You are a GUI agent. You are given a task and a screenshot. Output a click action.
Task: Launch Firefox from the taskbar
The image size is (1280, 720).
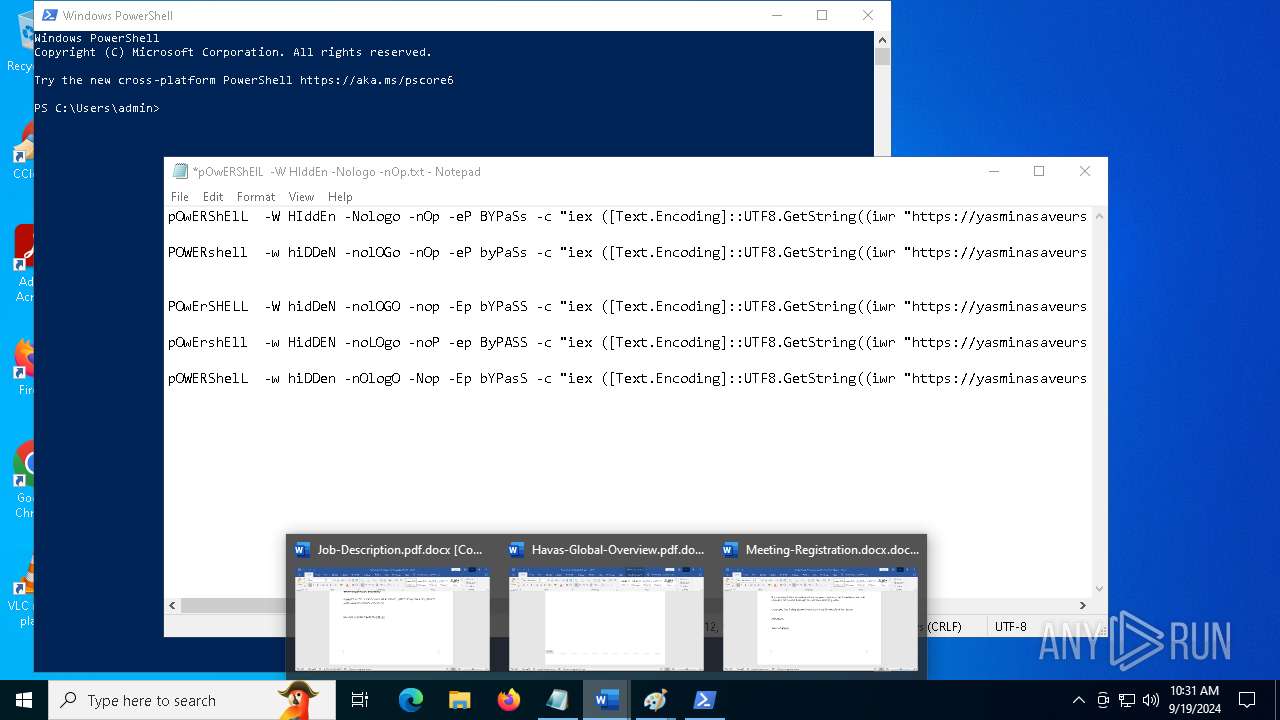click(509, 700)
